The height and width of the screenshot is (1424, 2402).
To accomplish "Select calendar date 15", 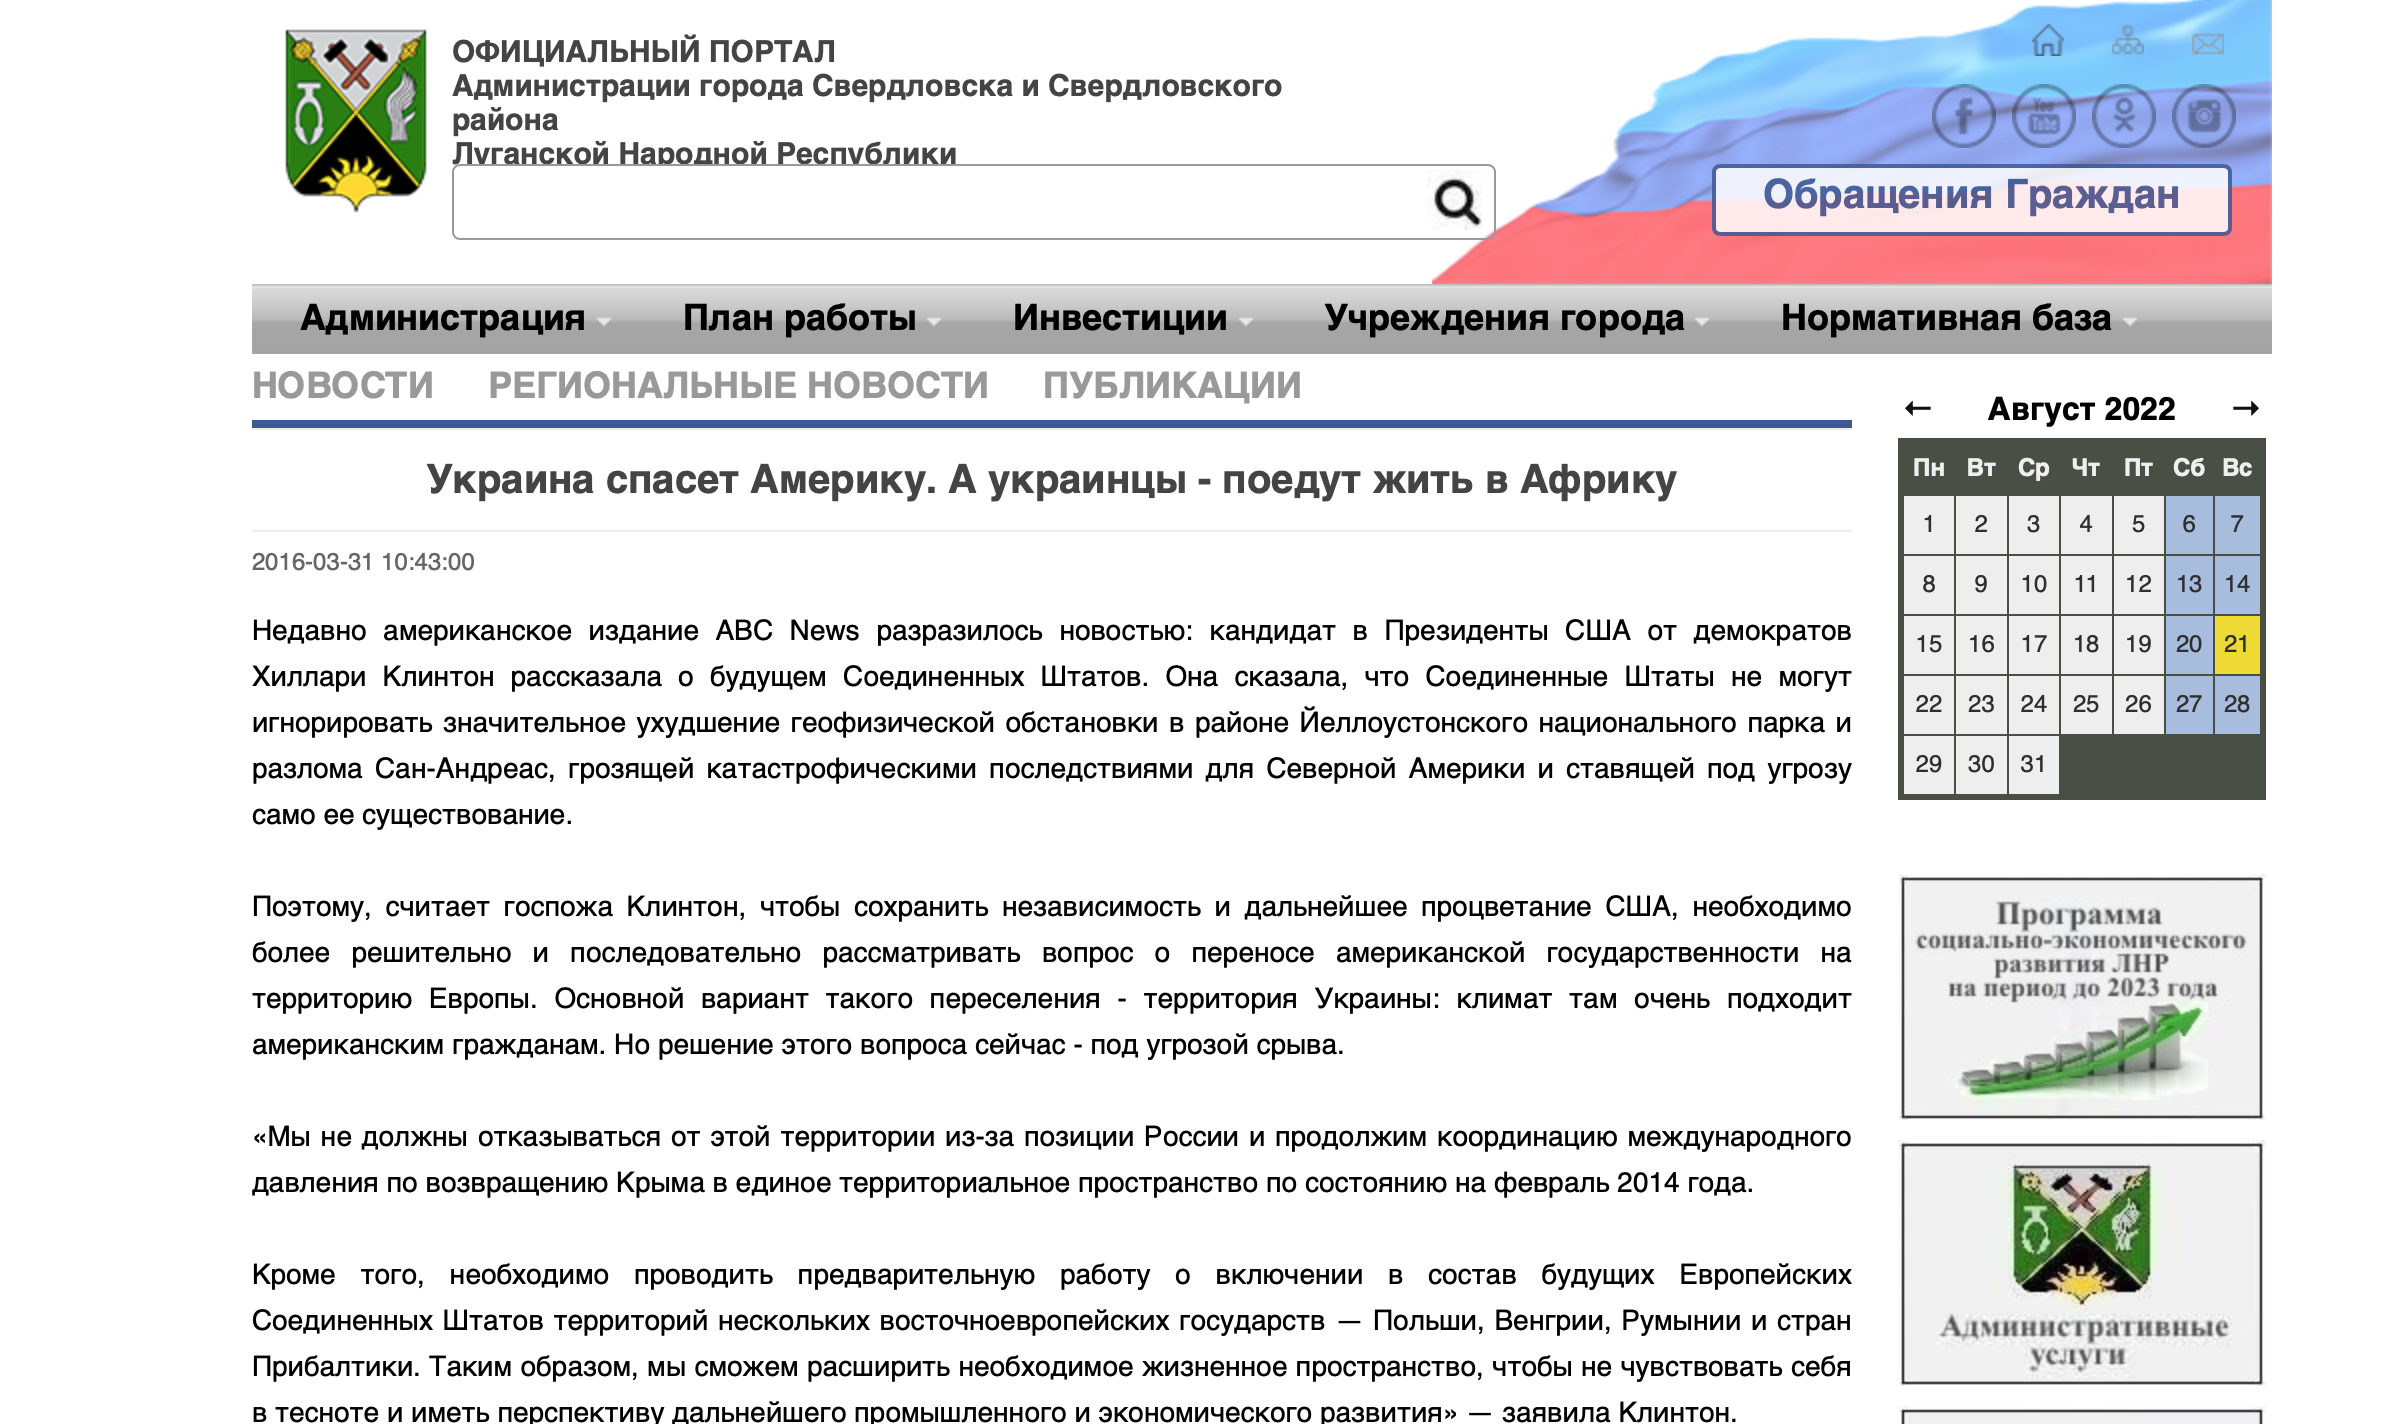I will tap(1929, 644).
